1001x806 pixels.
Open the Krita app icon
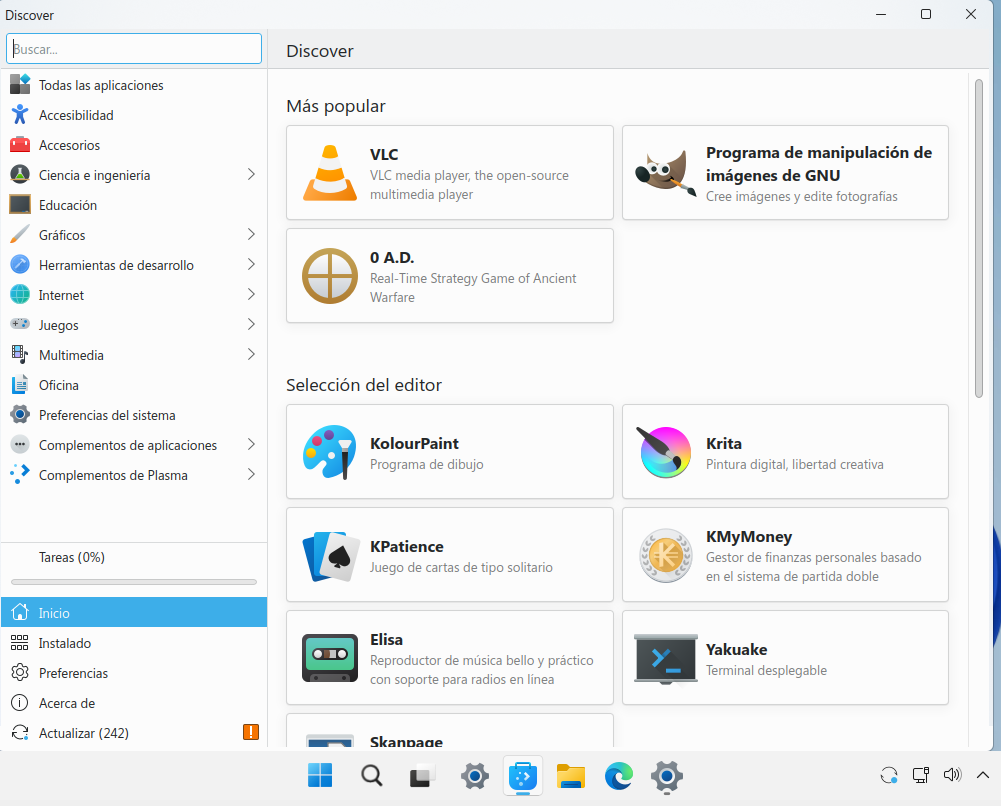pos(665,452)
